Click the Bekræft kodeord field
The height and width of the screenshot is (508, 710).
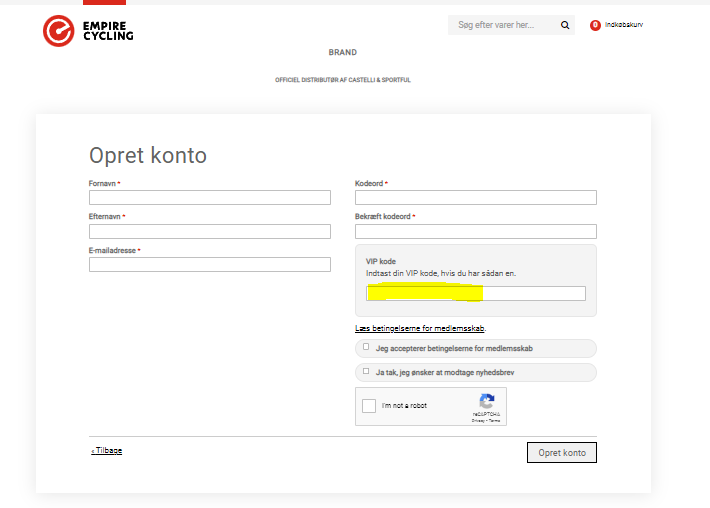click(x=475, y=231)
